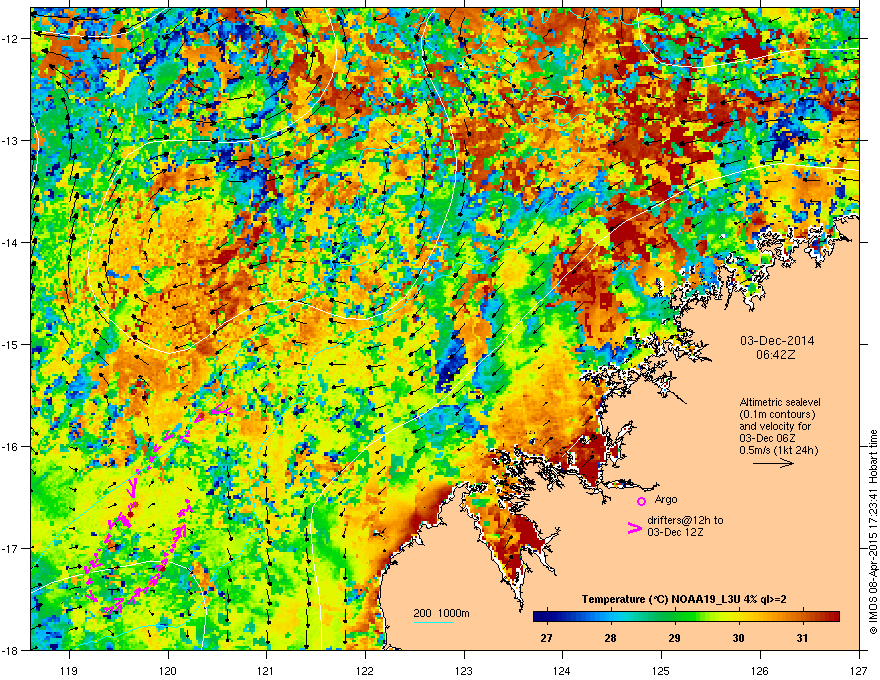Click the latitude label -17
The height and width of the screenshot is (680, 880).
coord(11,548)
